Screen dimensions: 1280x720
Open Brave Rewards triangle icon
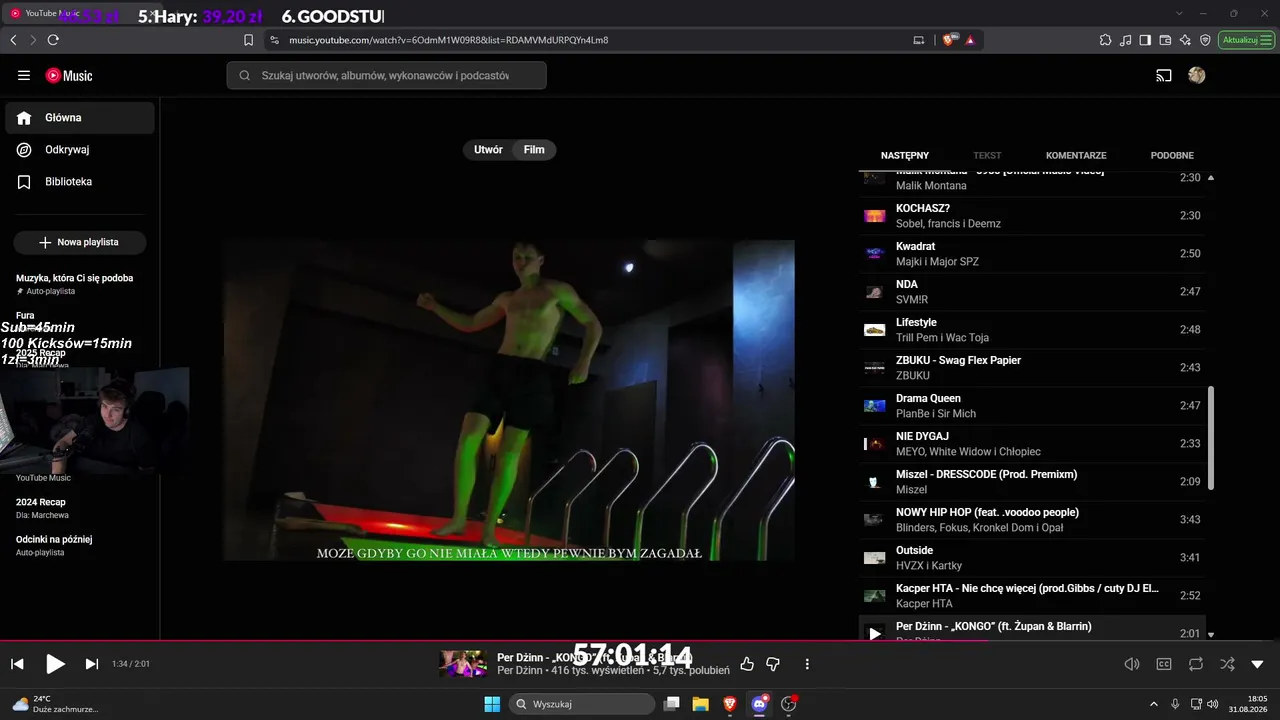(x=970, y=40)
